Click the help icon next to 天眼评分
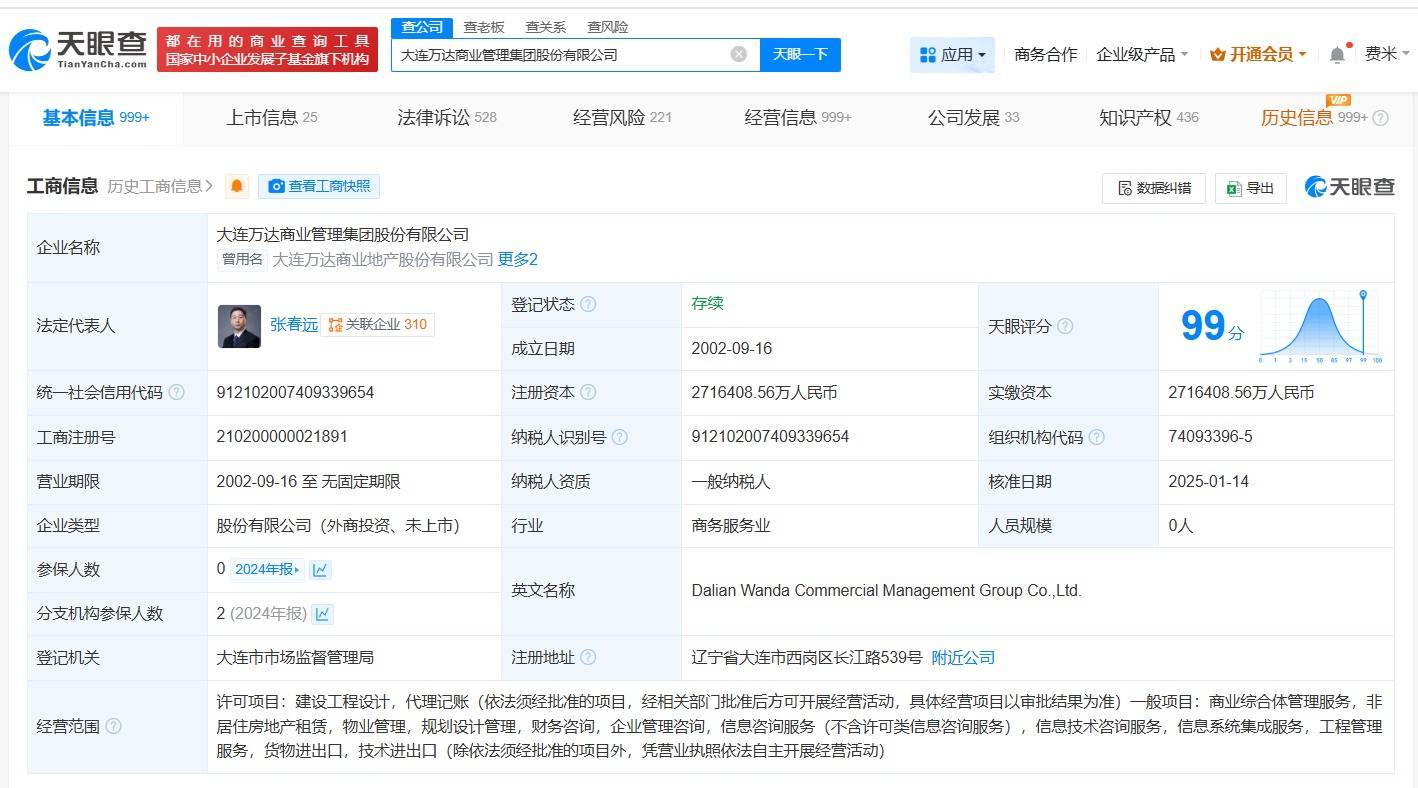 click(1065, 326)
